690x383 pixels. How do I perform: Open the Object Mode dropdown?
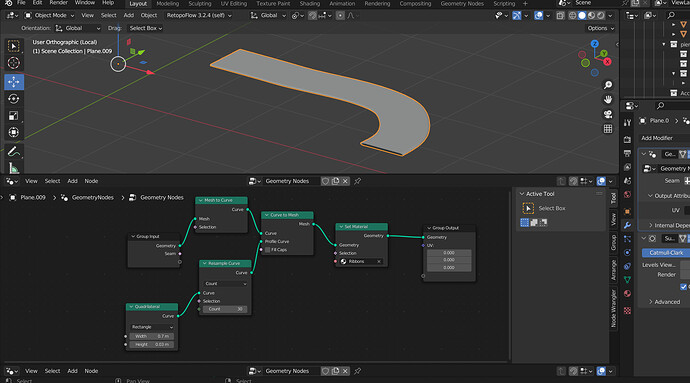tap(49, 15)
